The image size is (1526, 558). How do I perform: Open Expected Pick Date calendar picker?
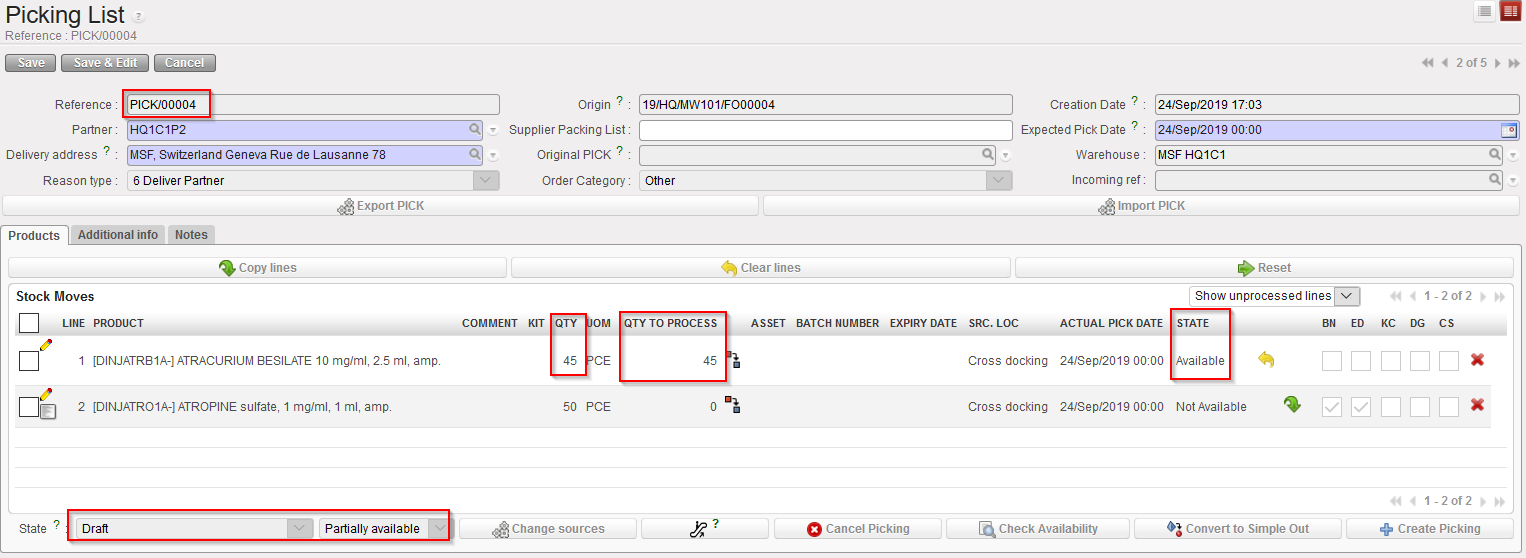pyautogui.click(x=1508, y=130)
